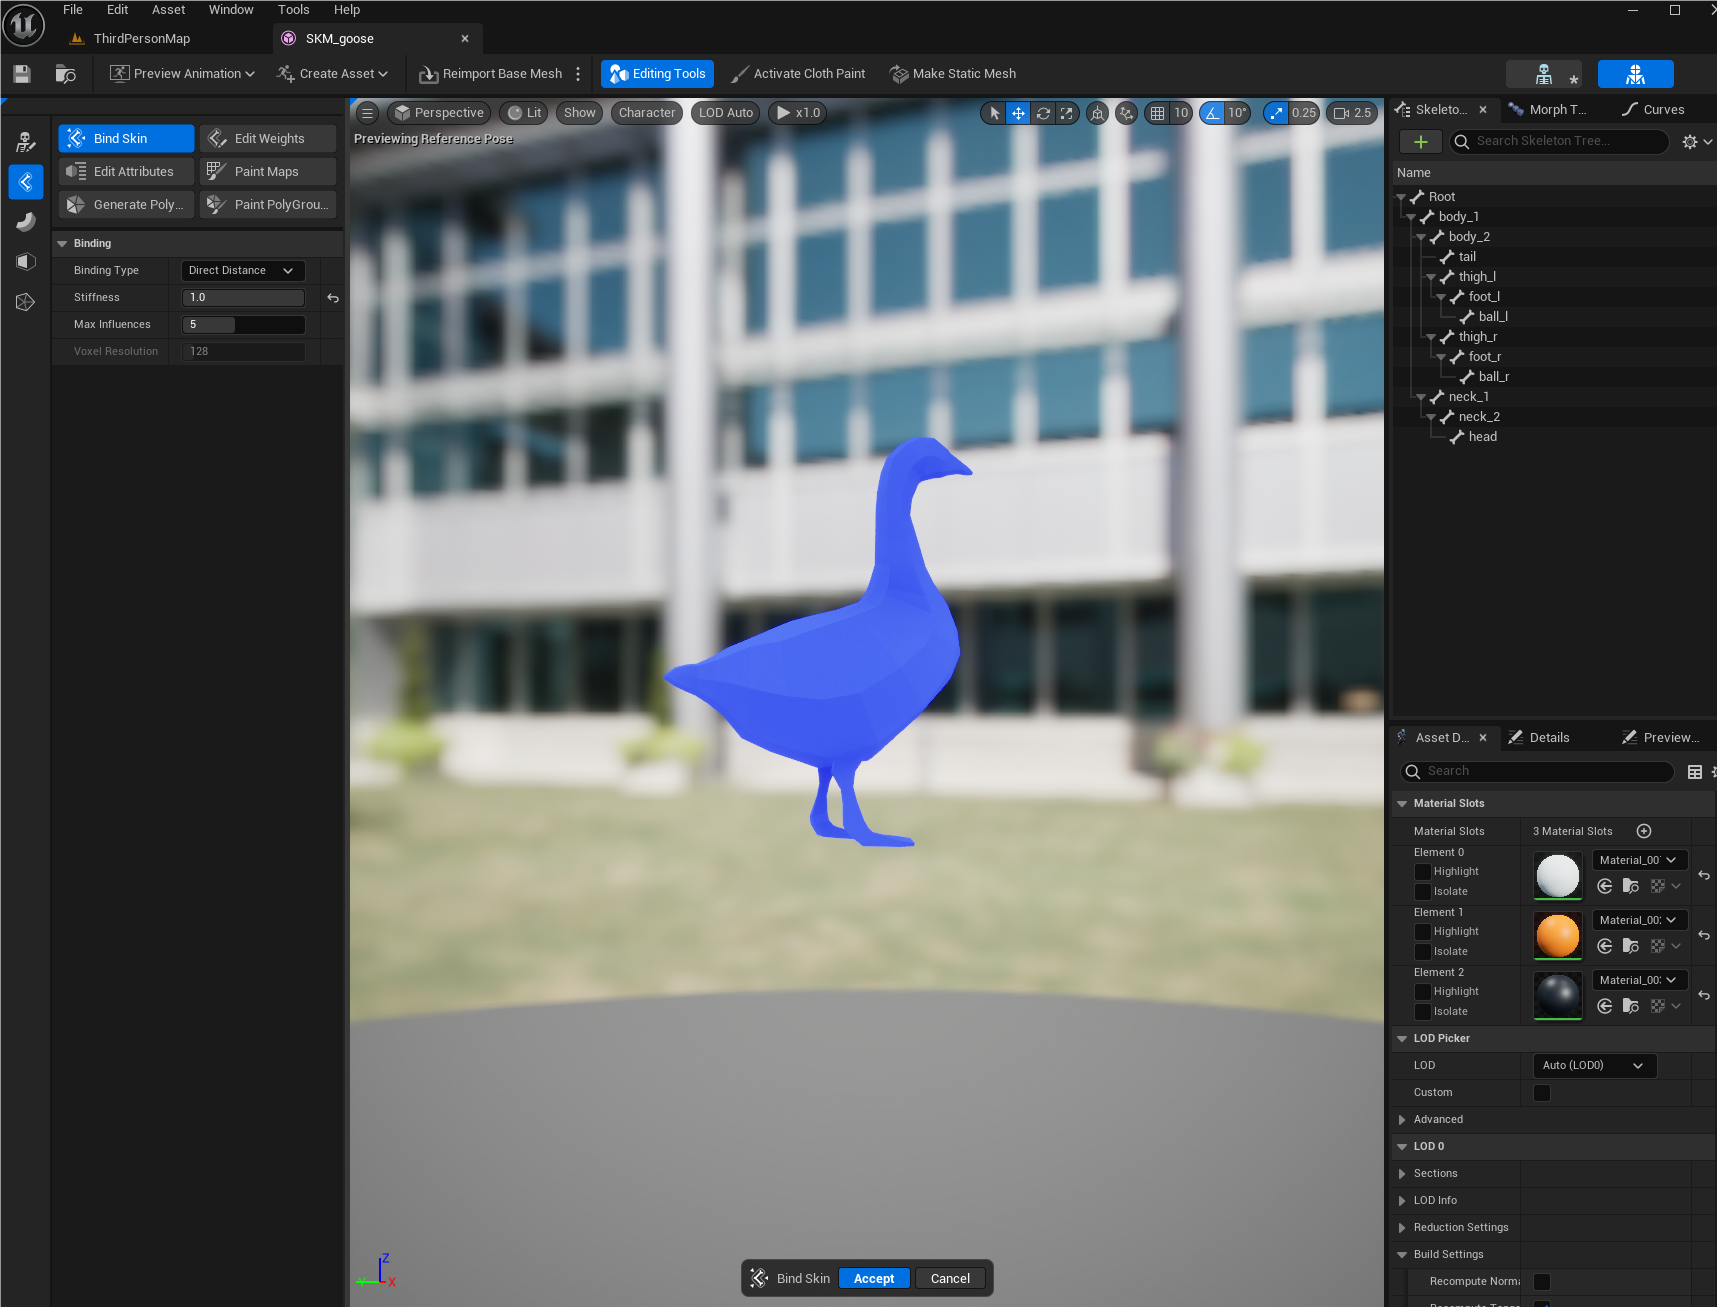Open camera speed setting 2.5
The width and height of the screenshot is (1717, 1307).
[1352, 113]
